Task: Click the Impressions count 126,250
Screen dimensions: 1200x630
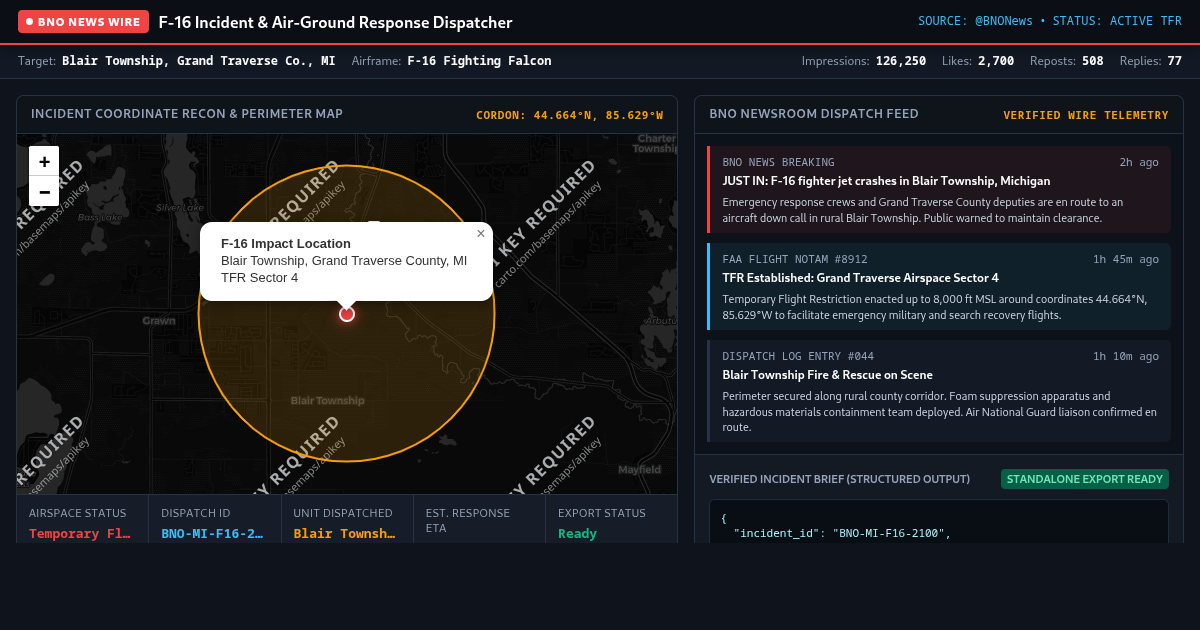Action: 900,61
